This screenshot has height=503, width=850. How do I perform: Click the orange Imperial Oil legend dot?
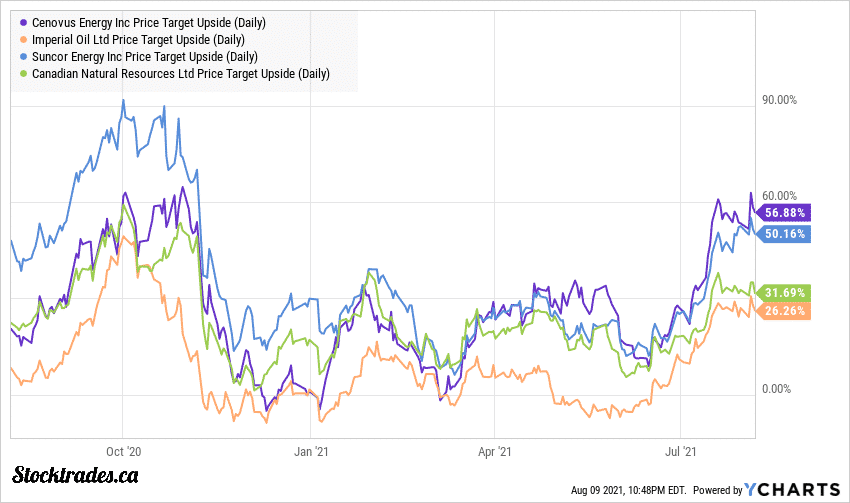coord(23,39)
